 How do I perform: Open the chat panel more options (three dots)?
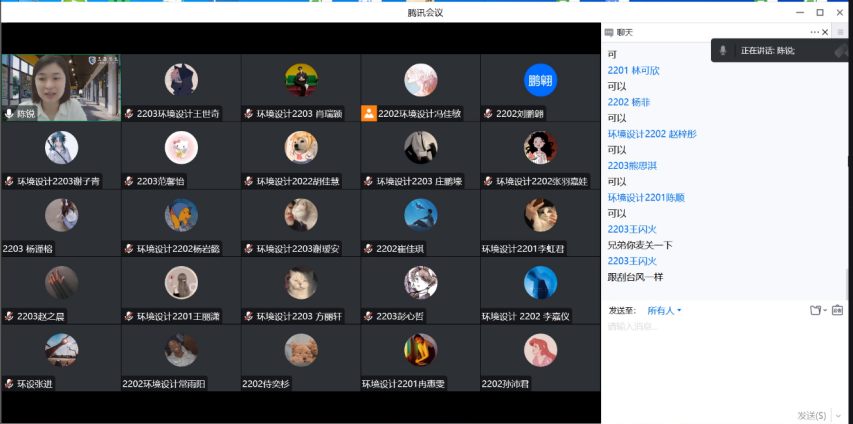(x=814, y=33)
